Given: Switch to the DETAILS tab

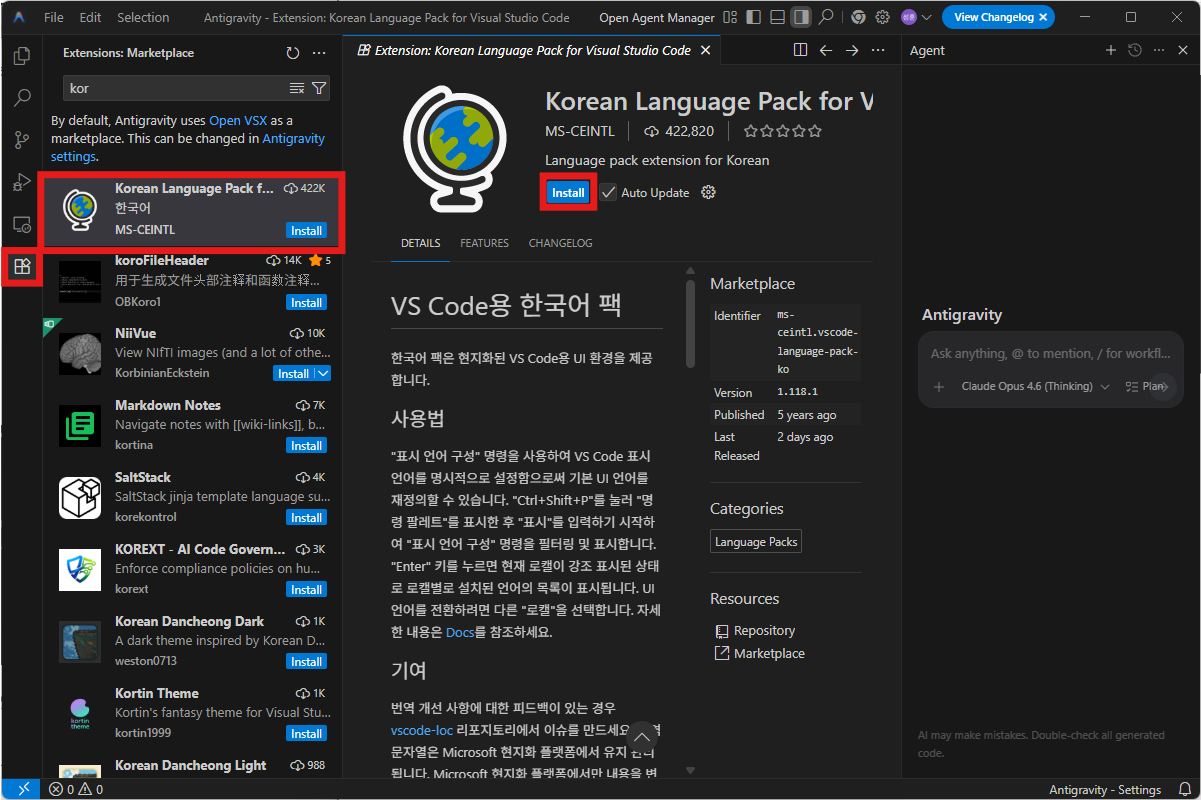Looking at the screenshot, I should tap(421, 243).
